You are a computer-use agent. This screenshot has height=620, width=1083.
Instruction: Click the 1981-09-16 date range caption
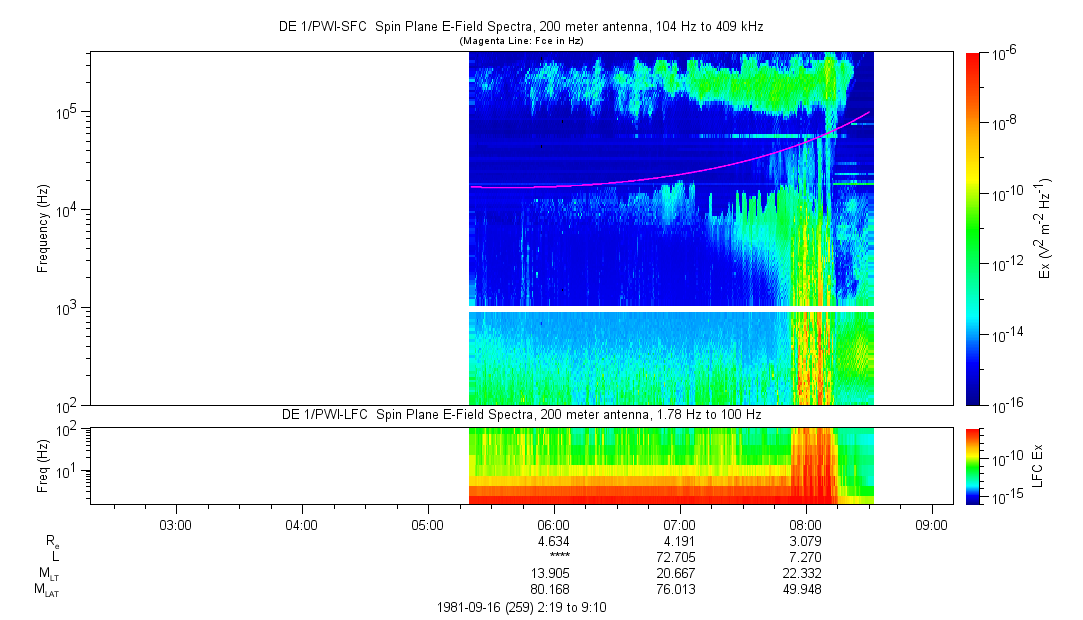pos(520,608)
